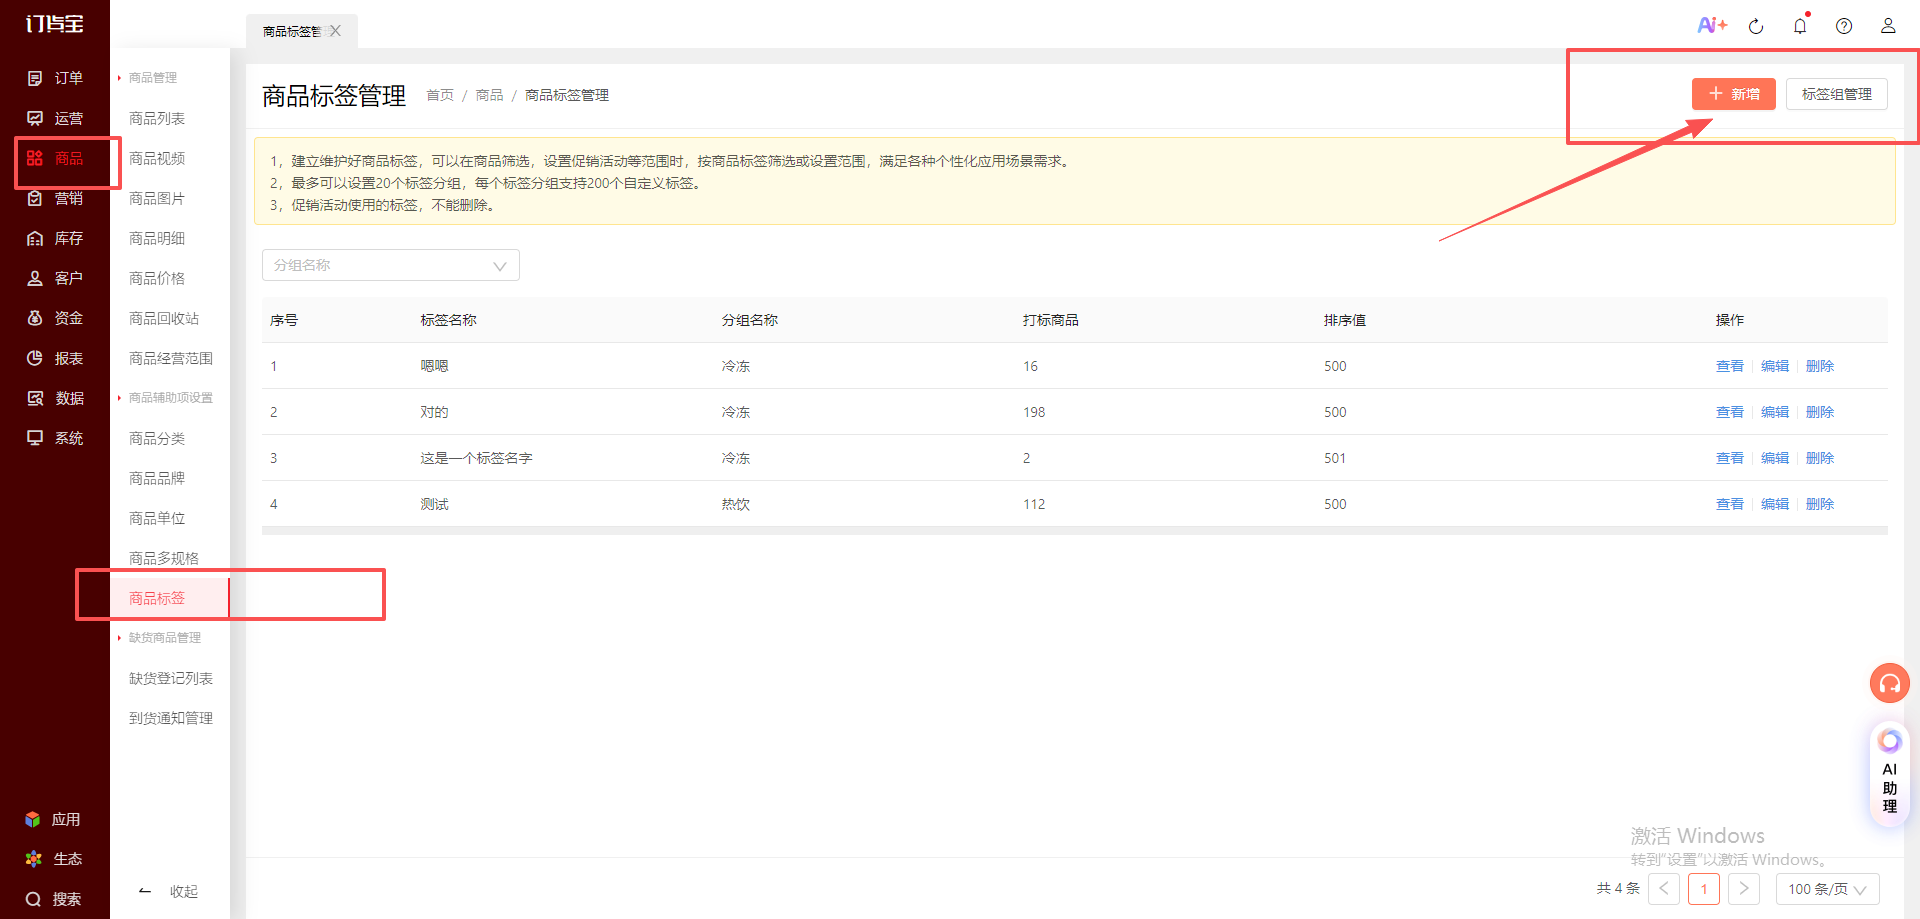This screenshot has height=919, width=1920.
Task: Select 缺货登记列表 in submenu
Action: pyautogui.click(x=171, y=678)
